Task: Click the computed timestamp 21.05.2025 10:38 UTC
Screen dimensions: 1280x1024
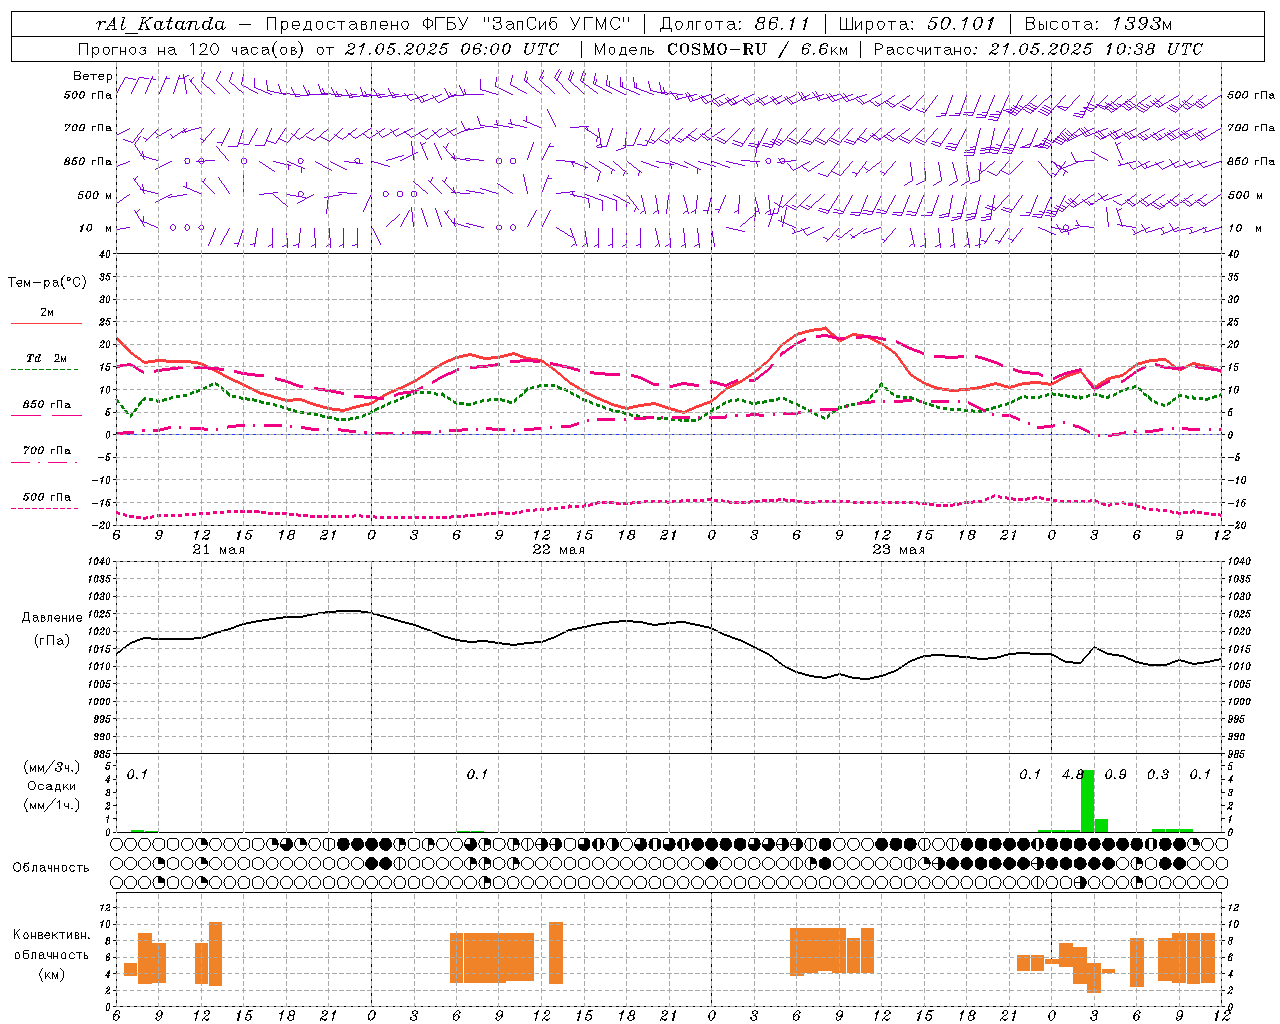Action: 1096,49
